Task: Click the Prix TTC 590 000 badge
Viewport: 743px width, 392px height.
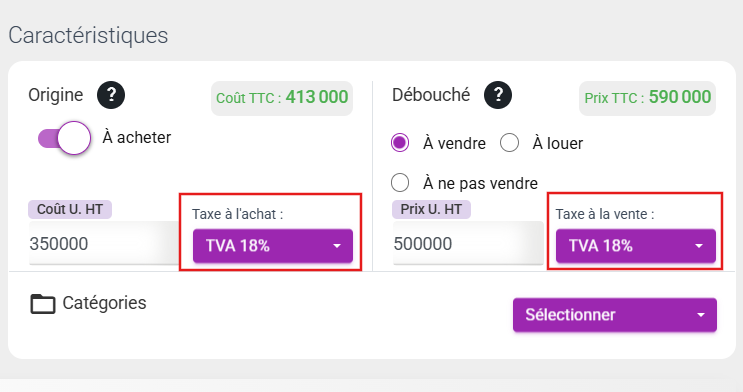Action: [x=647, y=98]
